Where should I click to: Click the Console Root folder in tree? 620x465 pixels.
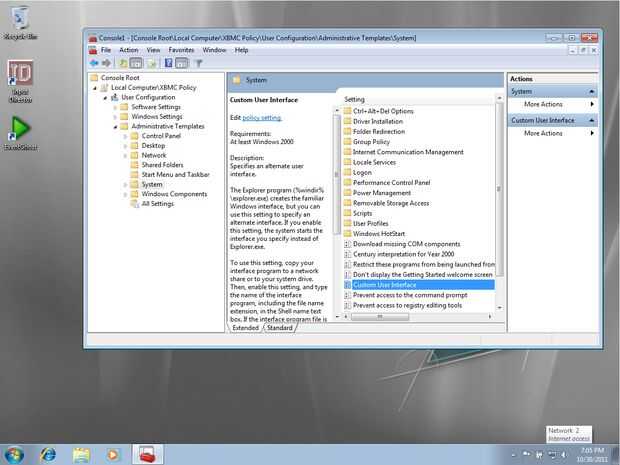[95, 78]
